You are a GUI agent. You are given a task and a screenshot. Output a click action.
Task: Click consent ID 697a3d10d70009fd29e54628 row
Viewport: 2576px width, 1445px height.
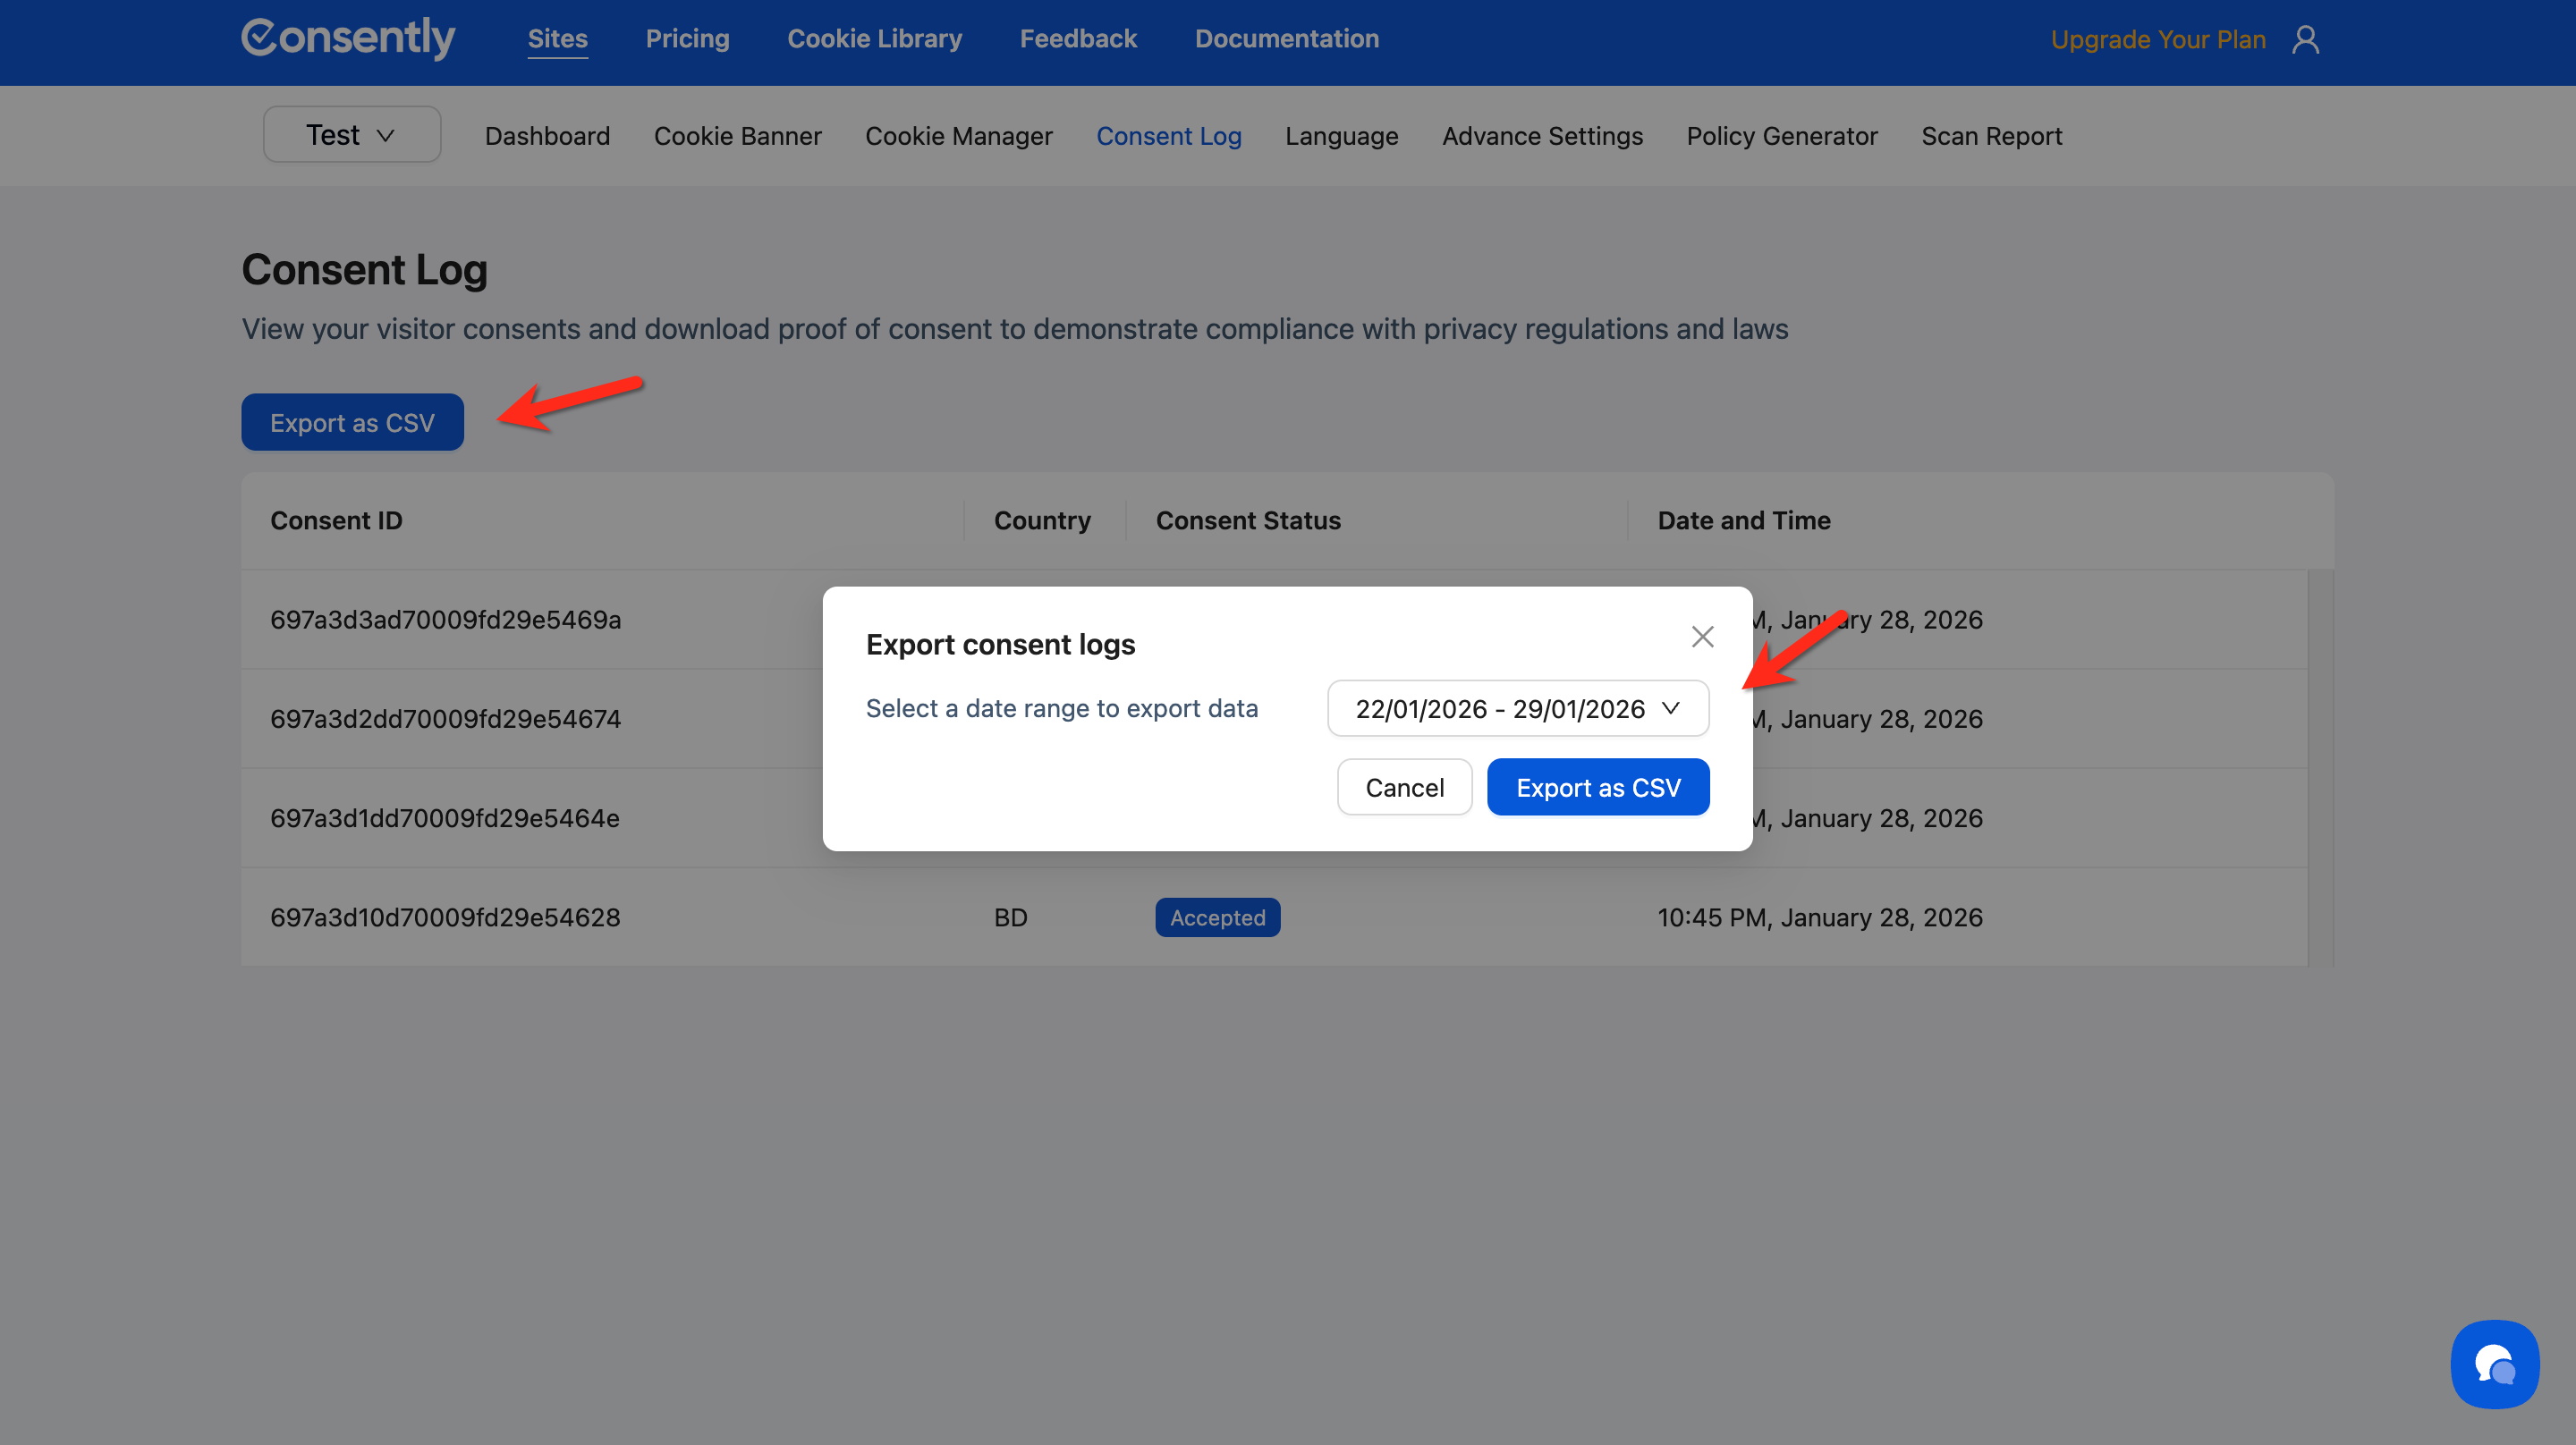[445, 918]
